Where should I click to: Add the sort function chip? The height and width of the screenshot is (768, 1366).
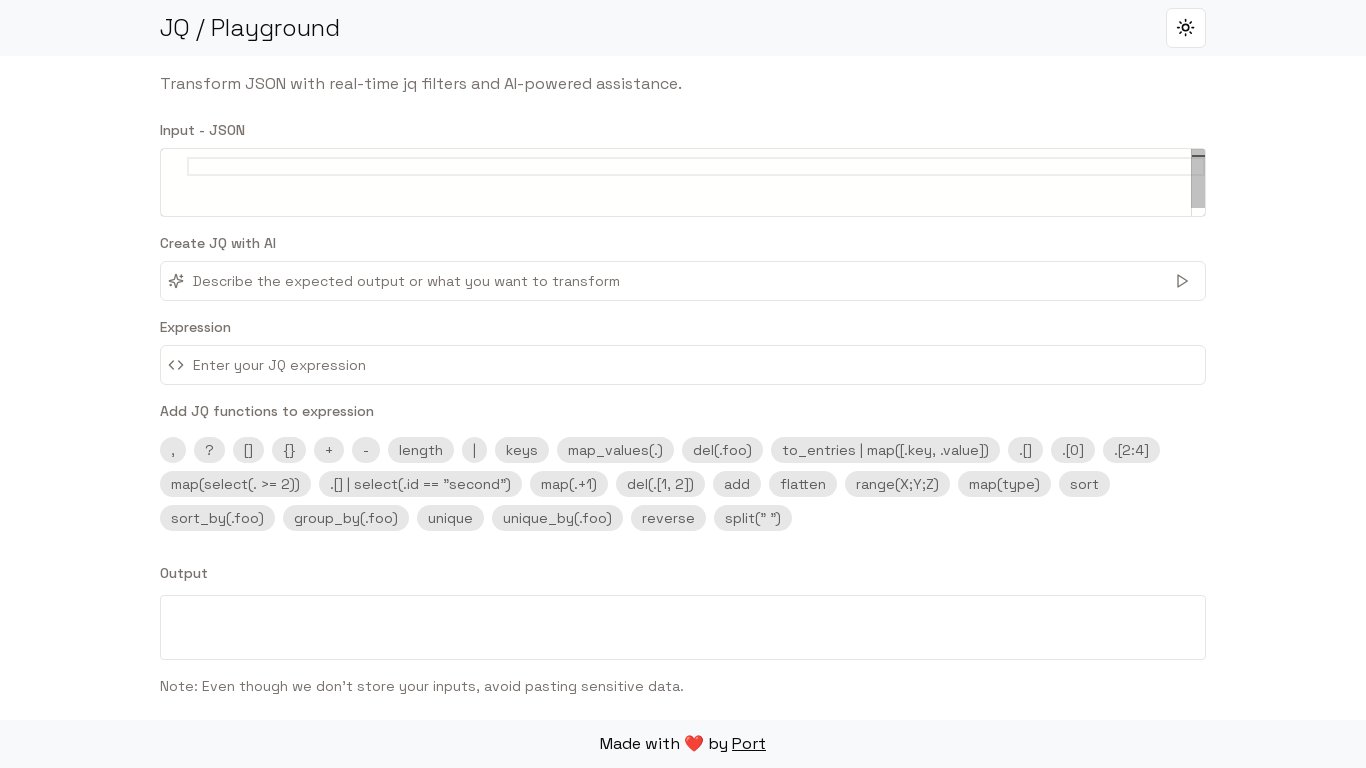tap(1084, 484)
